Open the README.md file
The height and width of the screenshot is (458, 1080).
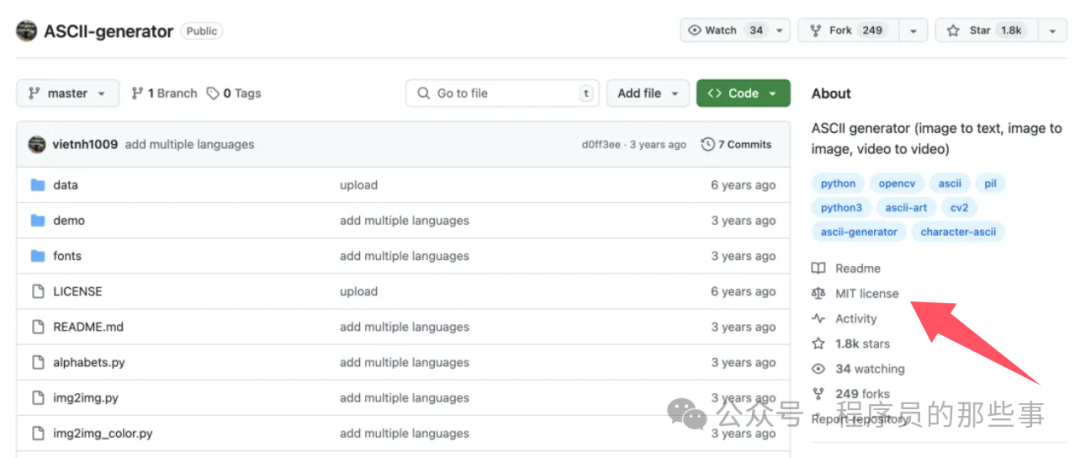pos(88,327)
